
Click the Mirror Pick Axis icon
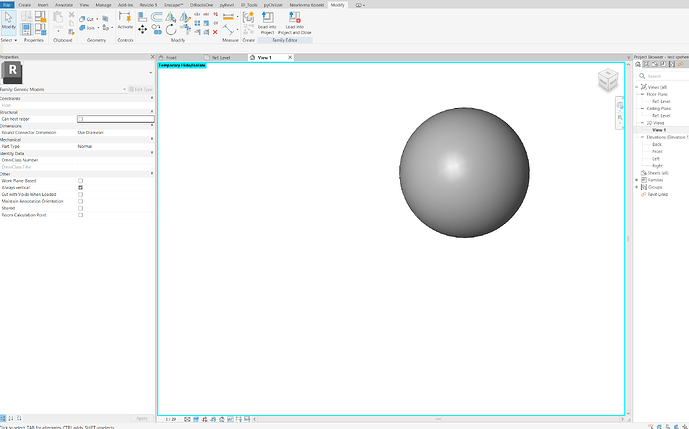pos(170,17)
